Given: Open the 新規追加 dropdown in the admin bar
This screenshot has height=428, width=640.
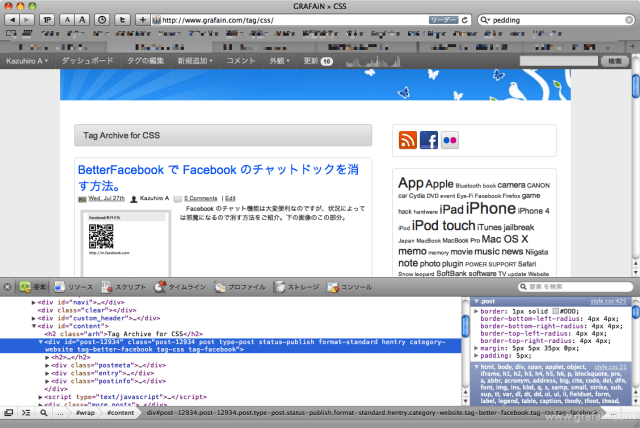Looking at the screenshot, I should coord(195,61).
